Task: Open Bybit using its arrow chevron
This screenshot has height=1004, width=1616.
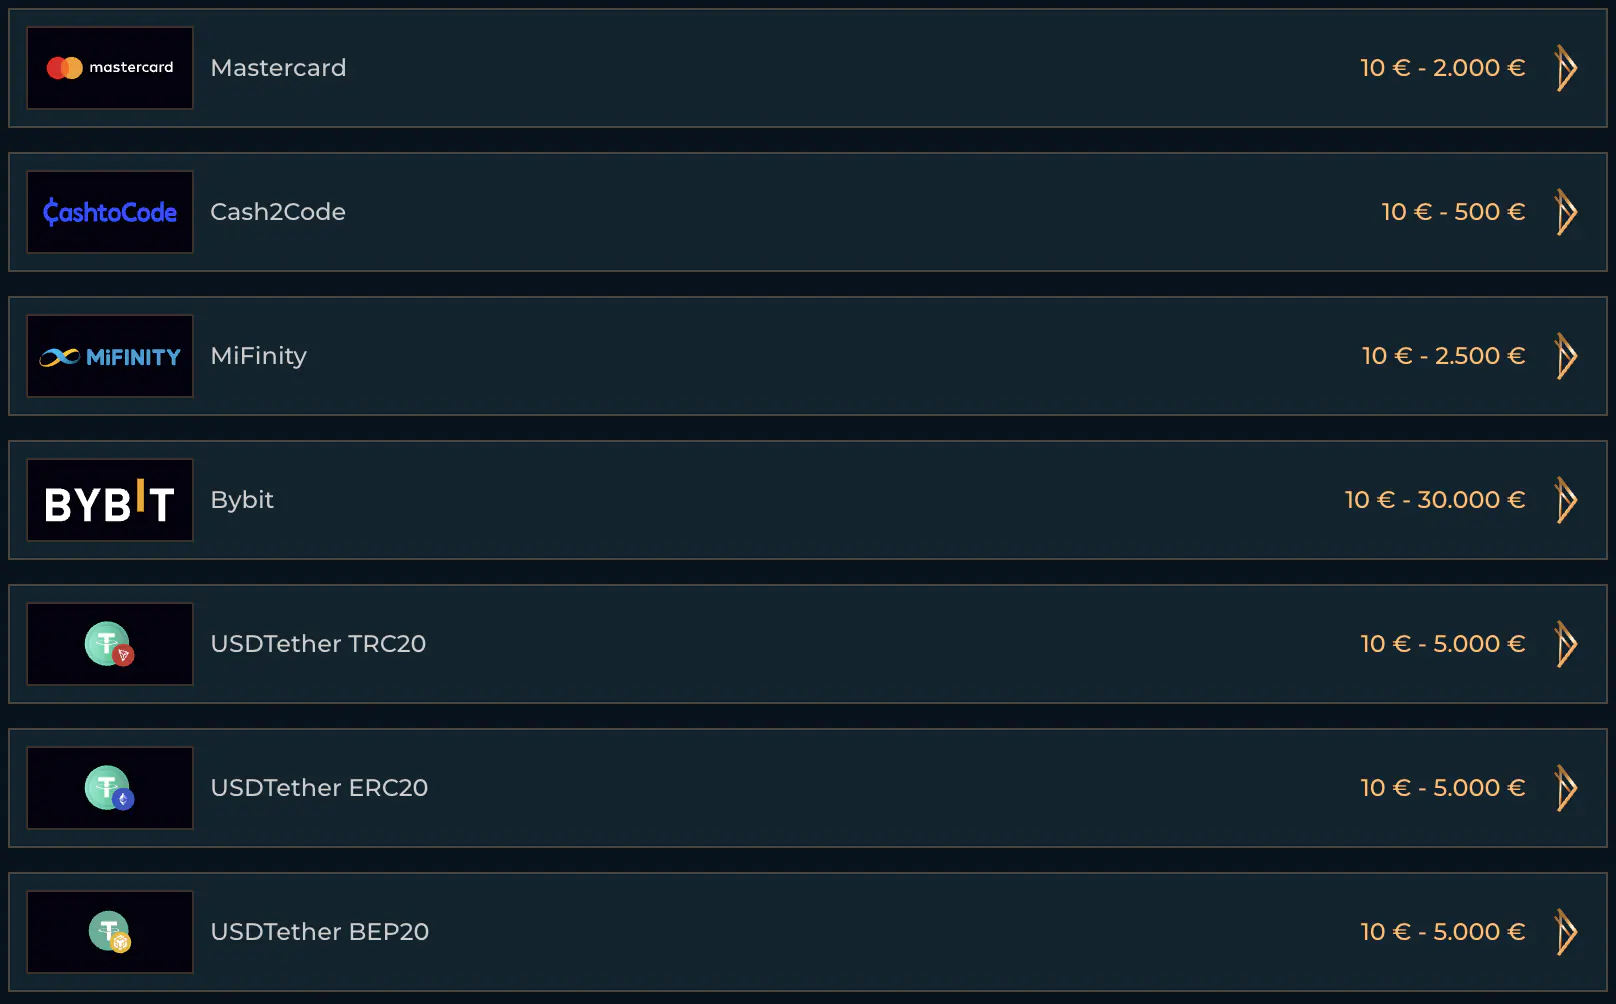Action: pos(1566,500)
